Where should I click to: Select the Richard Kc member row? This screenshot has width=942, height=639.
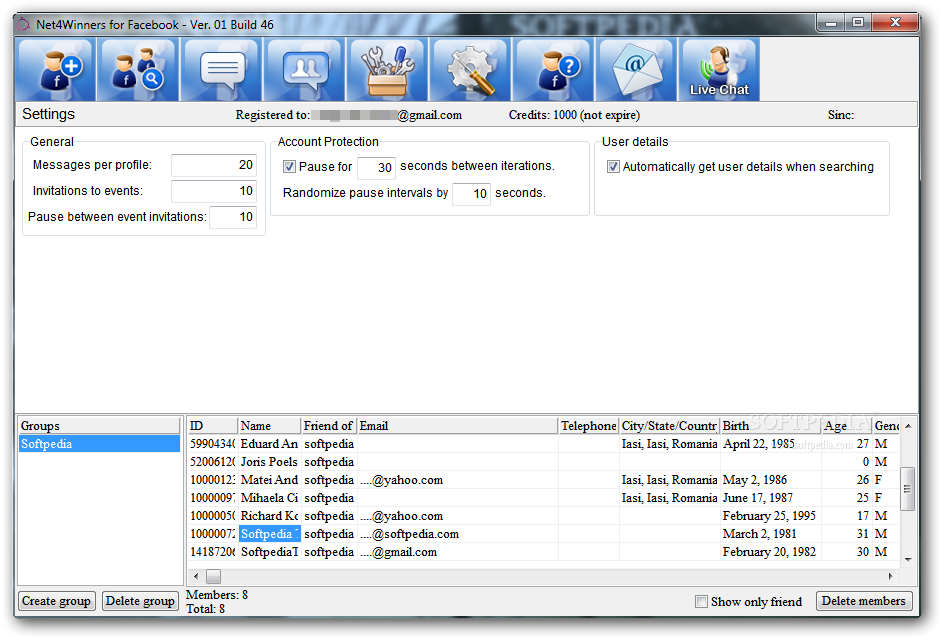[543, 516]
